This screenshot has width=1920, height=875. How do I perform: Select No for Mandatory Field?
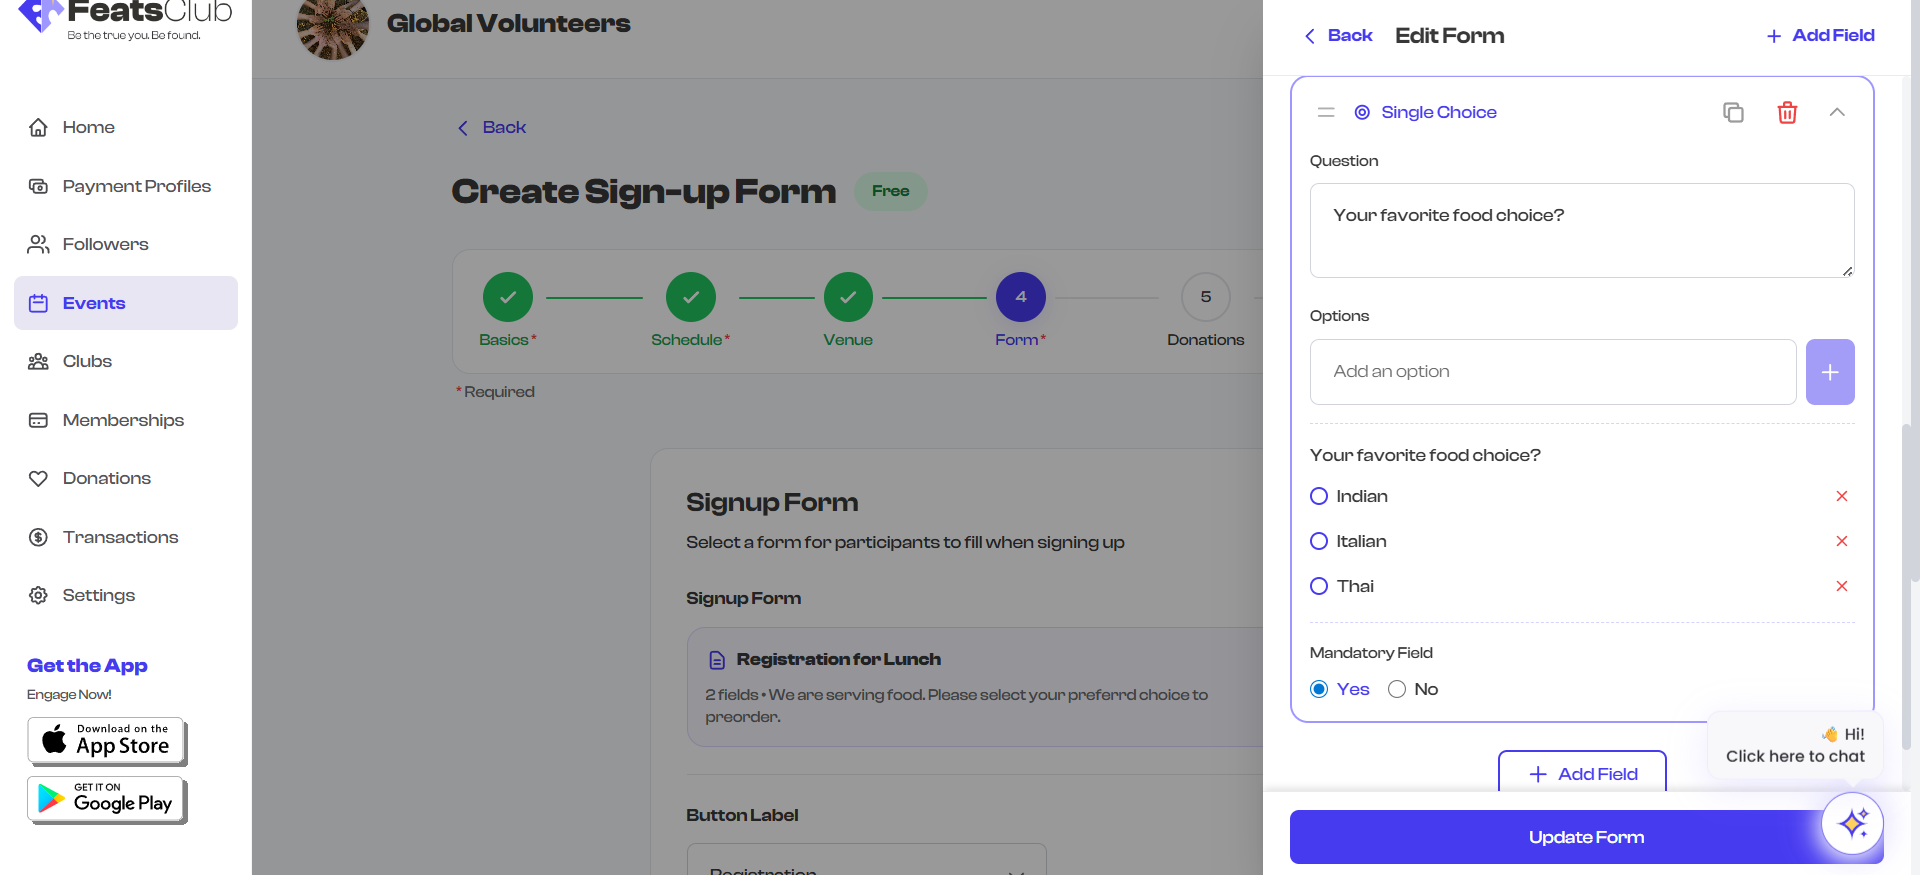tap(1397, 689)
